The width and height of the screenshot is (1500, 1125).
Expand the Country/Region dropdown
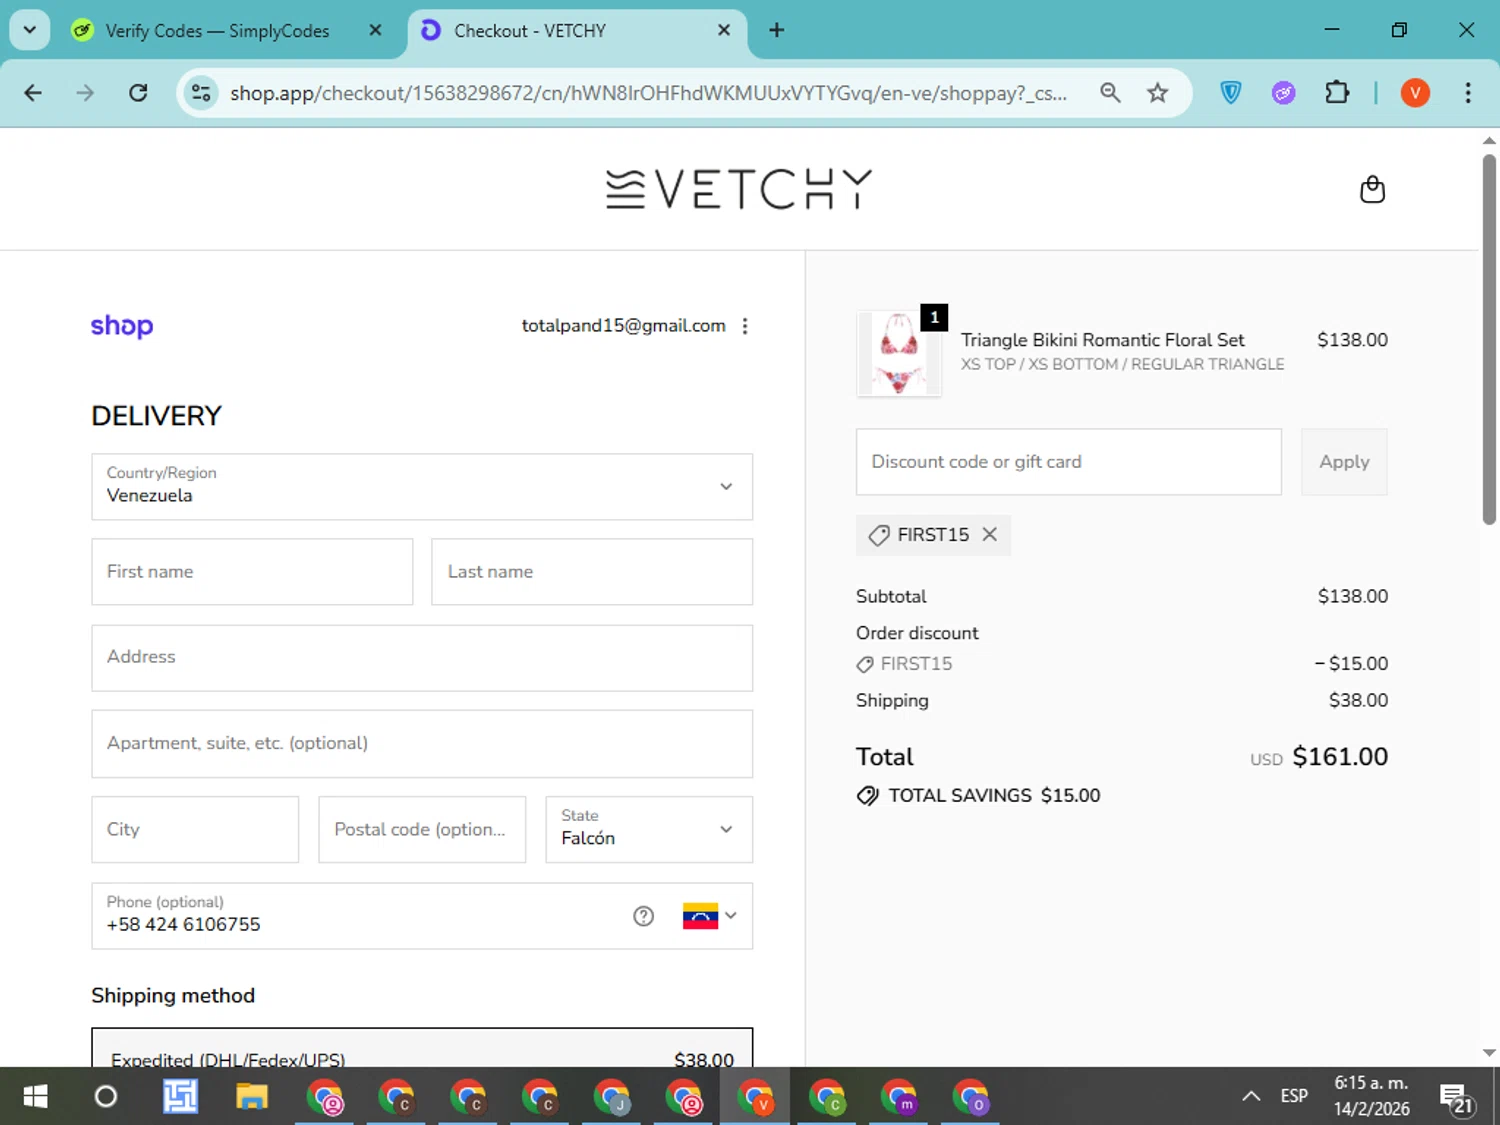click(x=422, y=487)
